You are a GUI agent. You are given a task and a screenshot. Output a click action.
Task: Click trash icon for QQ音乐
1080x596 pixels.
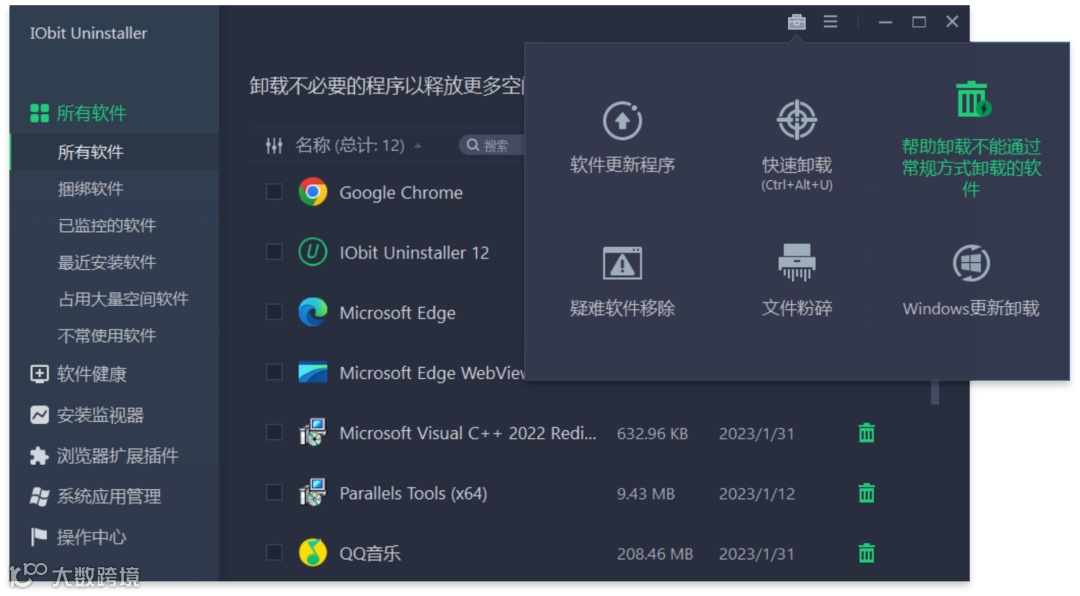click(866, 553)
